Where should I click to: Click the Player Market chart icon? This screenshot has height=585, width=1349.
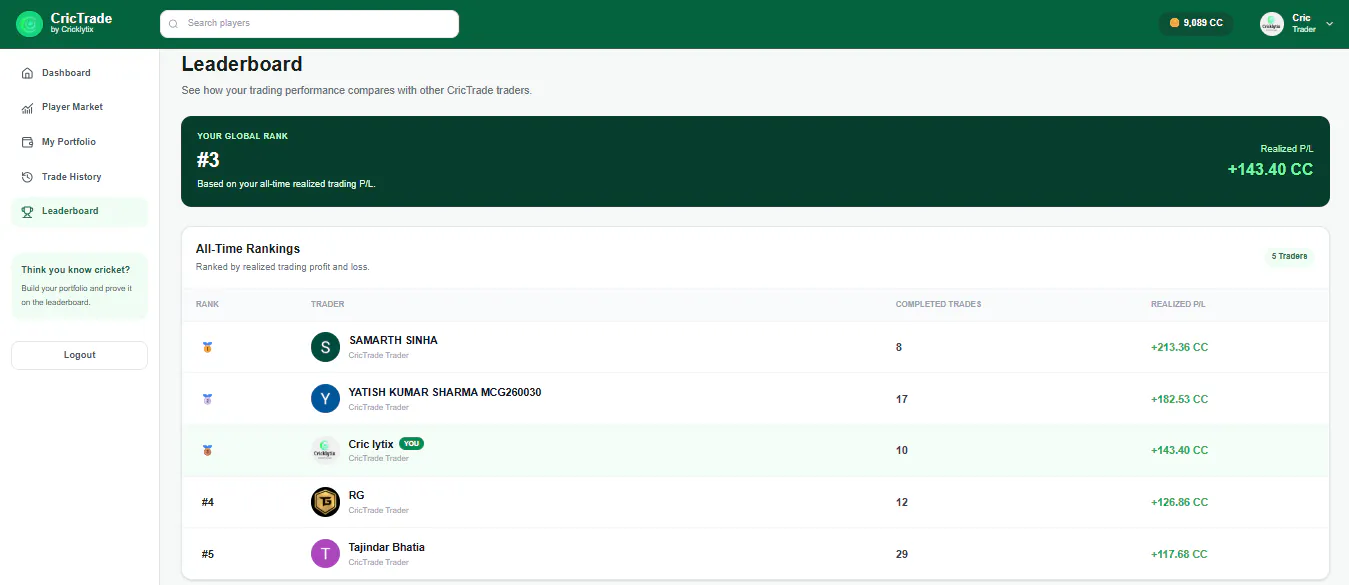(x=28, y=107)
